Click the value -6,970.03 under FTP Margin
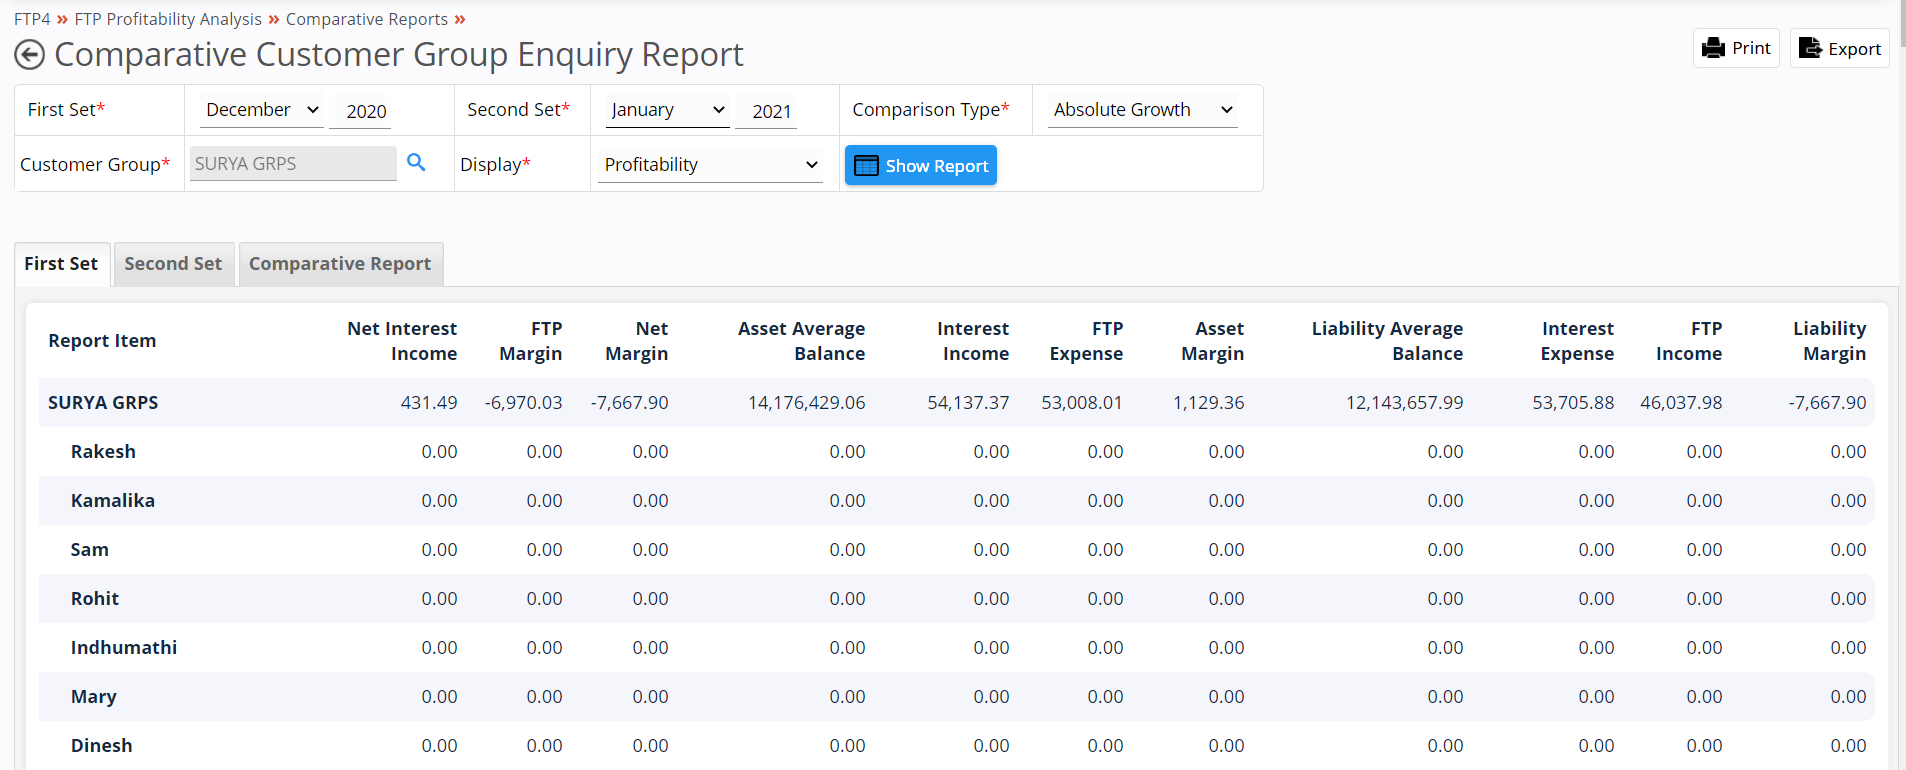1906x770 pixels. [523, 403]
